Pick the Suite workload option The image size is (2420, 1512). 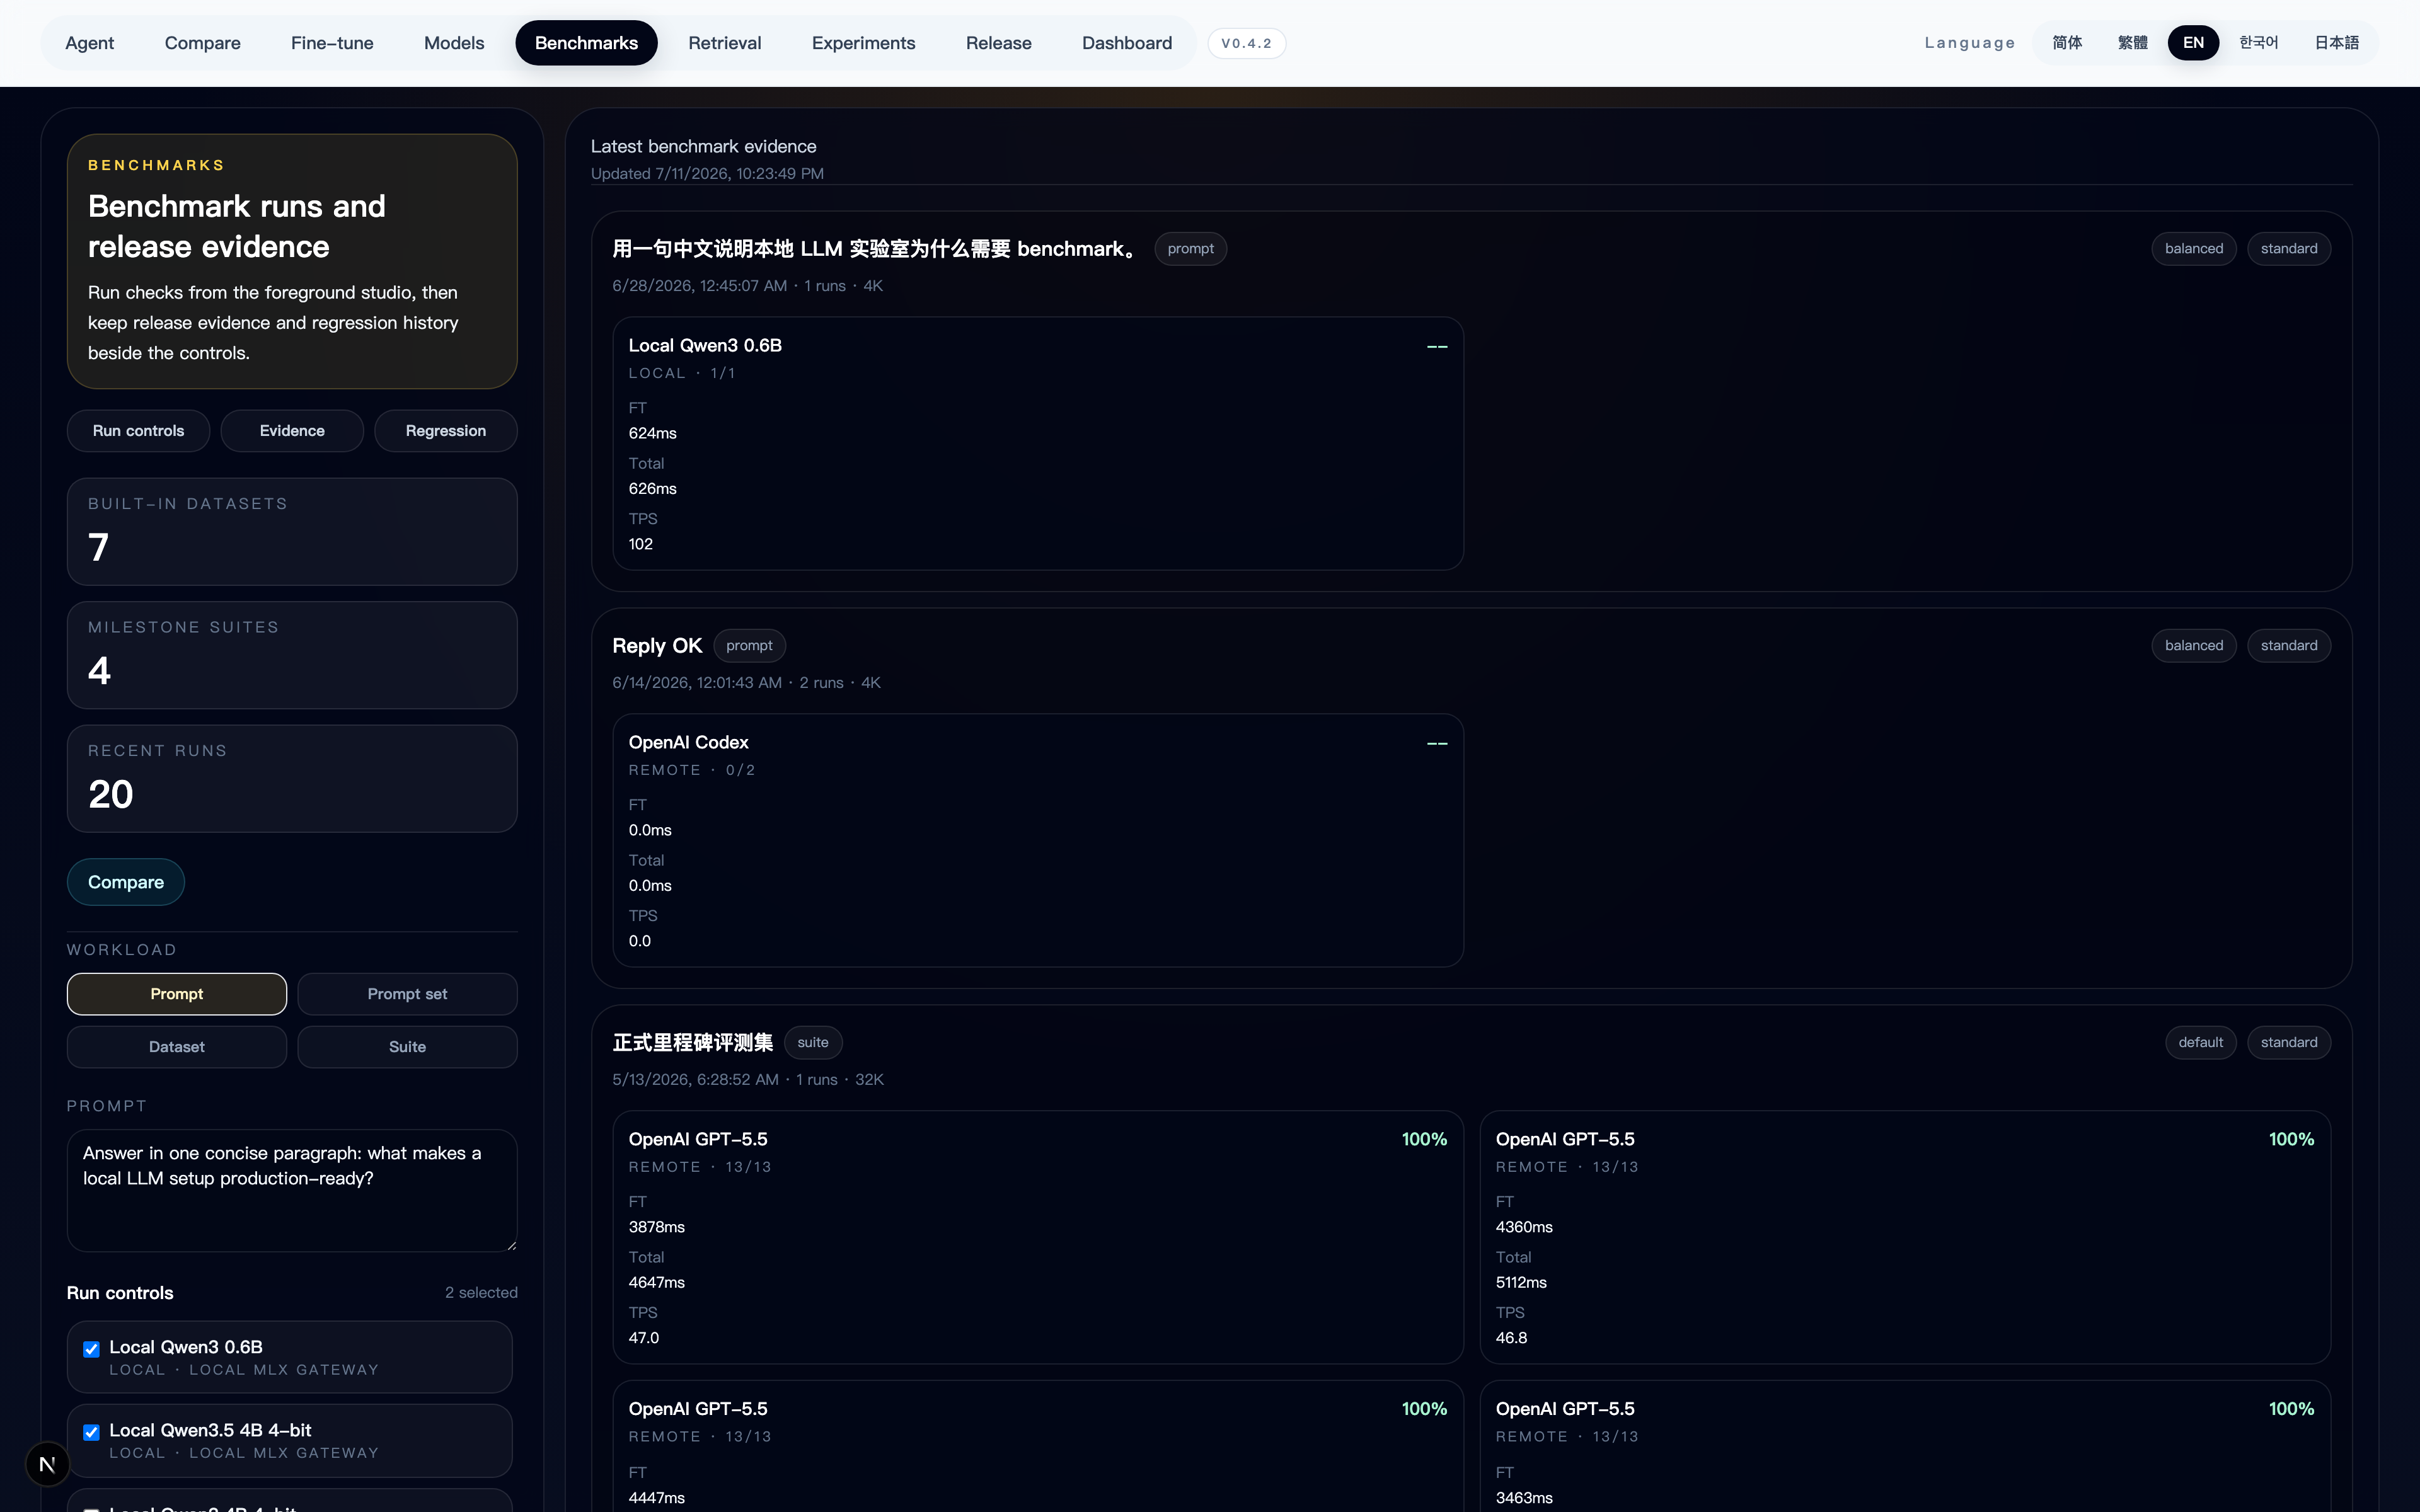(407, 1047)
